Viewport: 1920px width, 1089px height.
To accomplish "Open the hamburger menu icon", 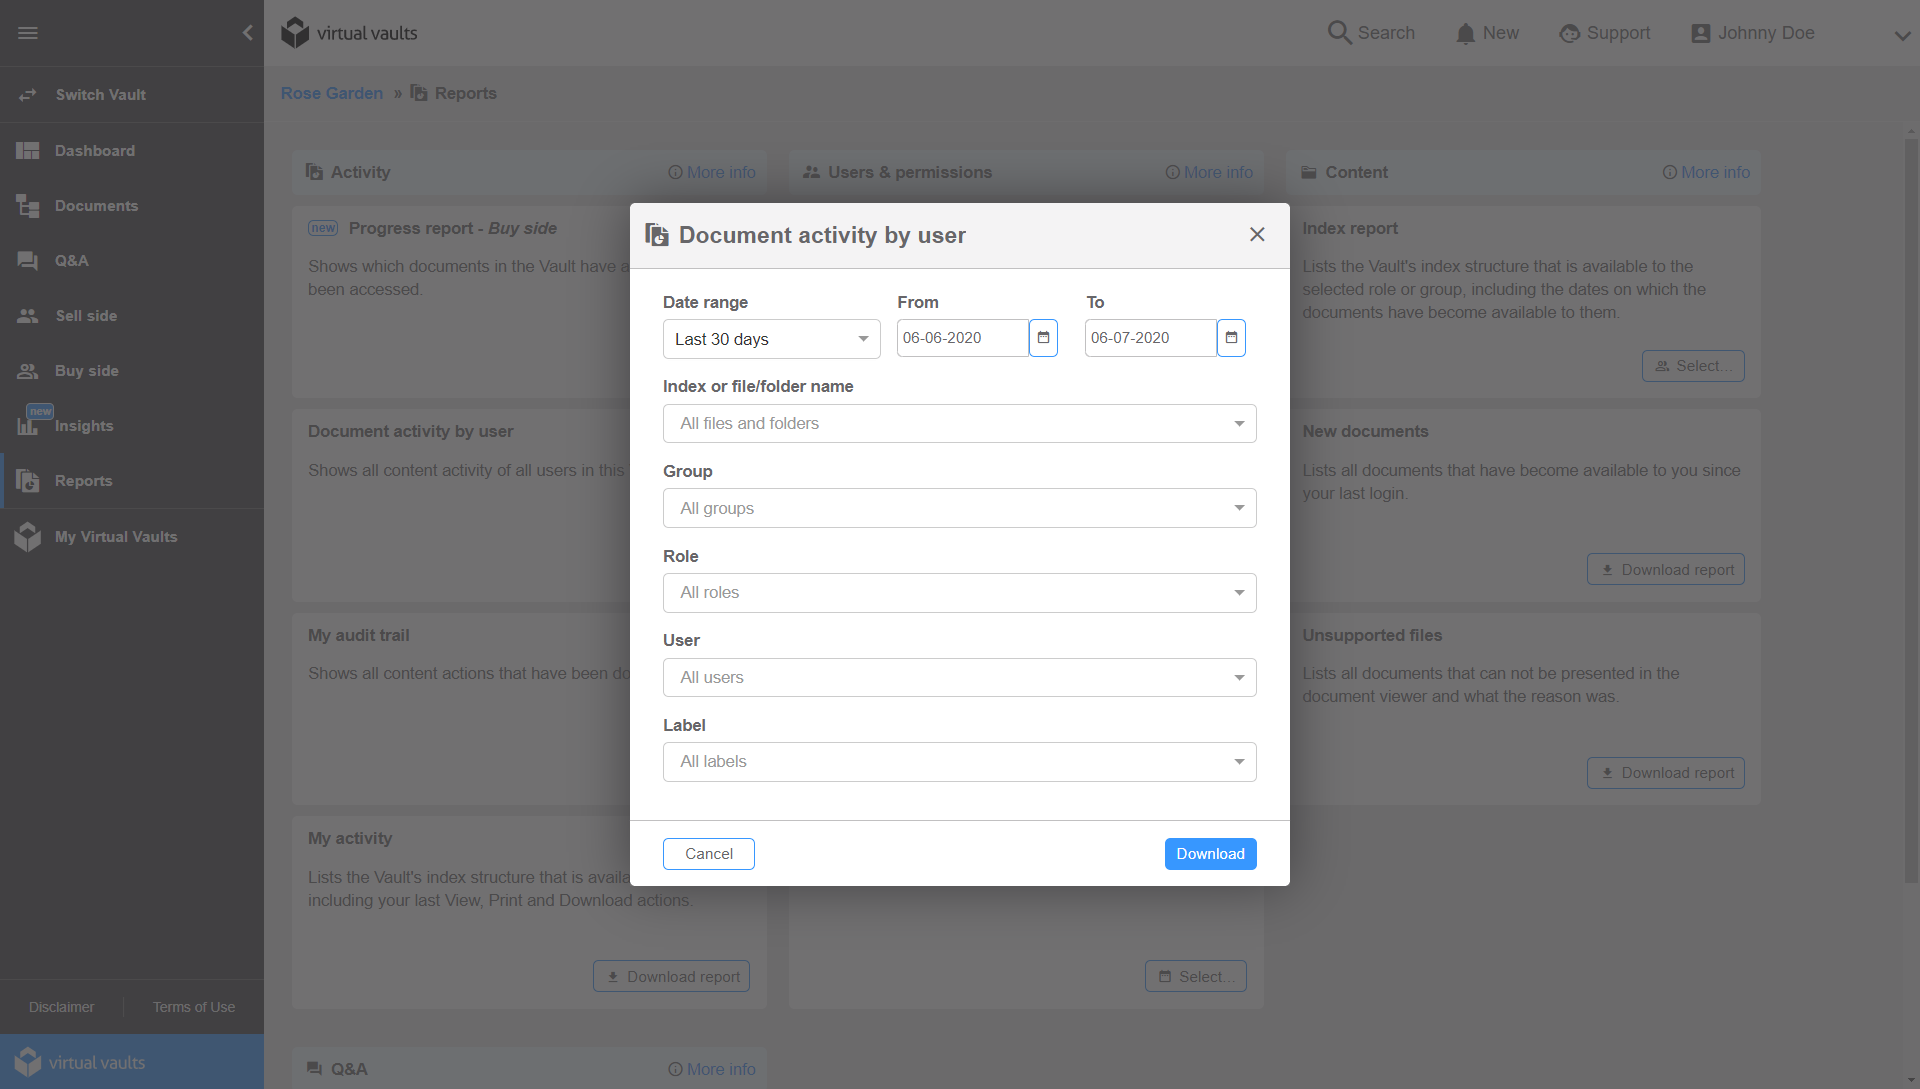I will click(x=28, y=32).
